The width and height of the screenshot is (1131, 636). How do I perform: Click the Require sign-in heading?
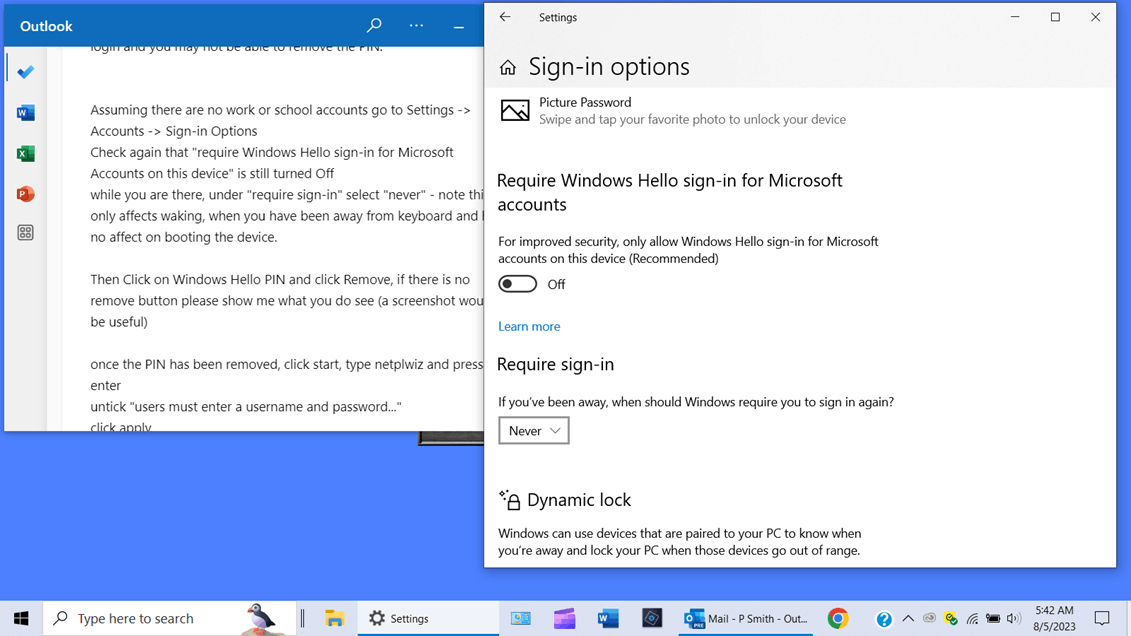click(x=555, y=364)
